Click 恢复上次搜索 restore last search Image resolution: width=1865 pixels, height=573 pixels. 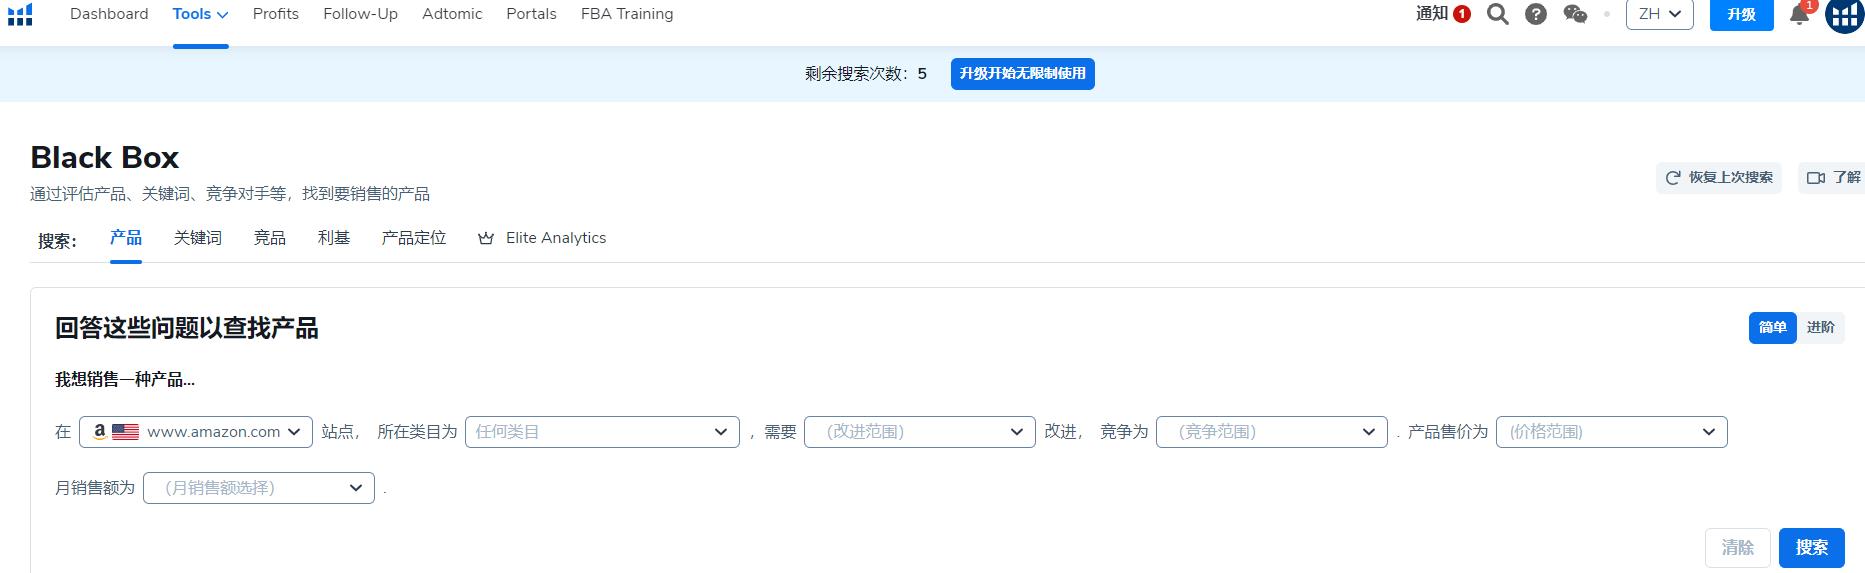tap(1719, 178)
